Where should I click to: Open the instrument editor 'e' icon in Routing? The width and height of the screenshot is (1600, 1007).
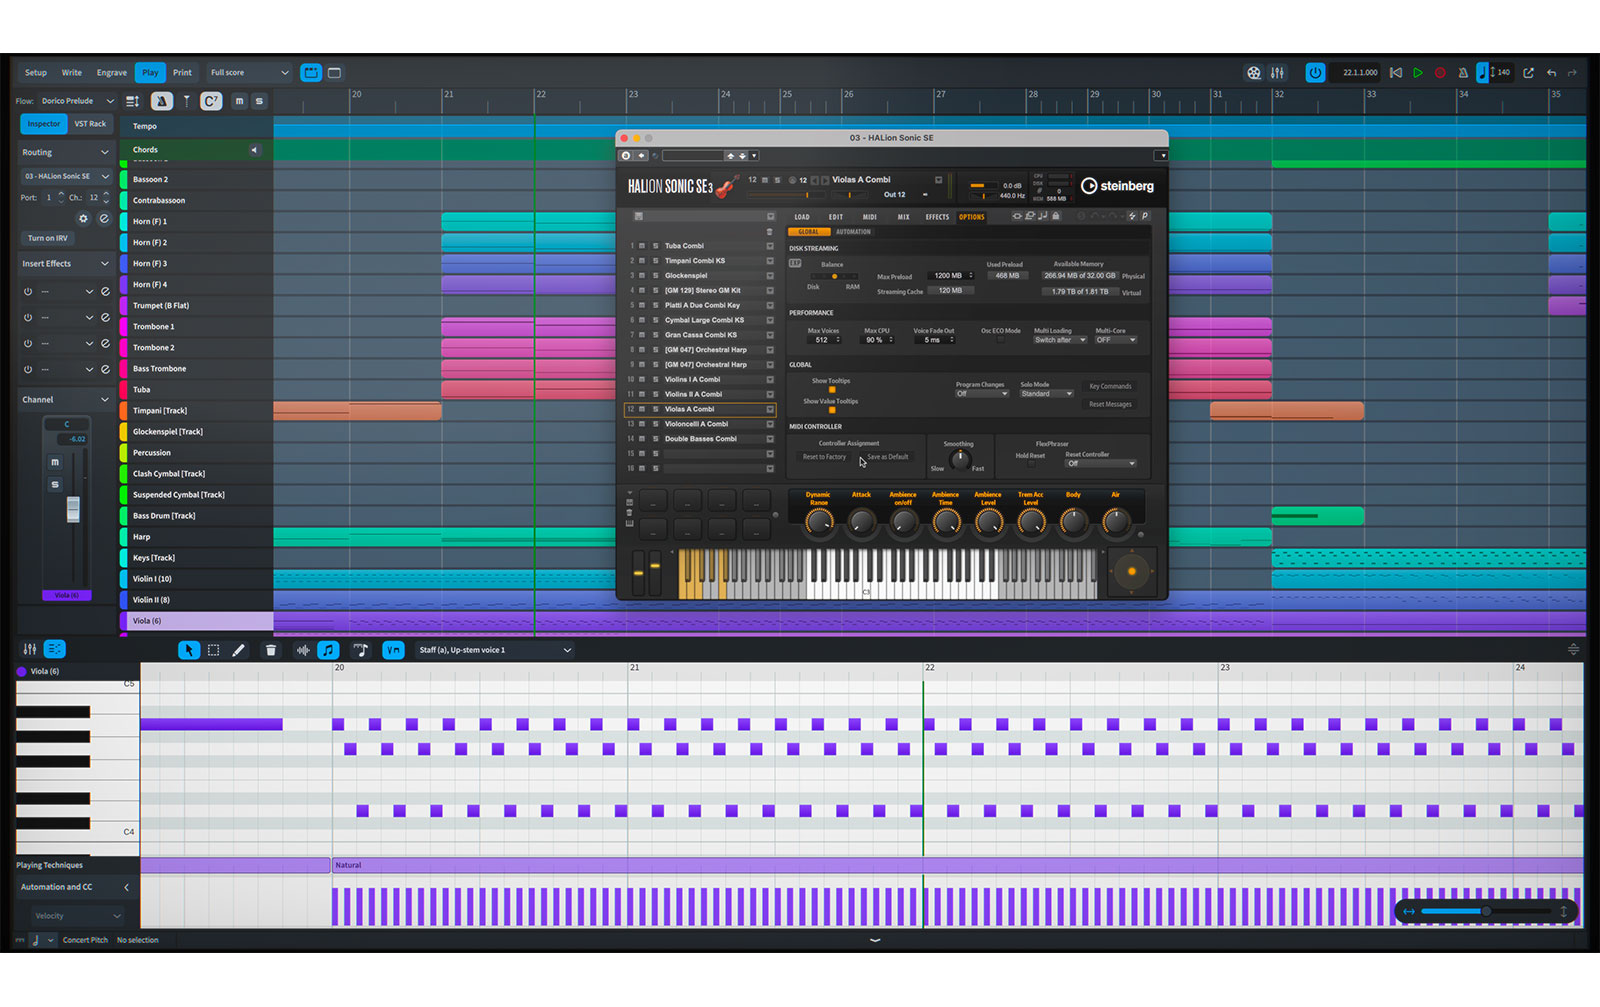click(x=104, y=219)
